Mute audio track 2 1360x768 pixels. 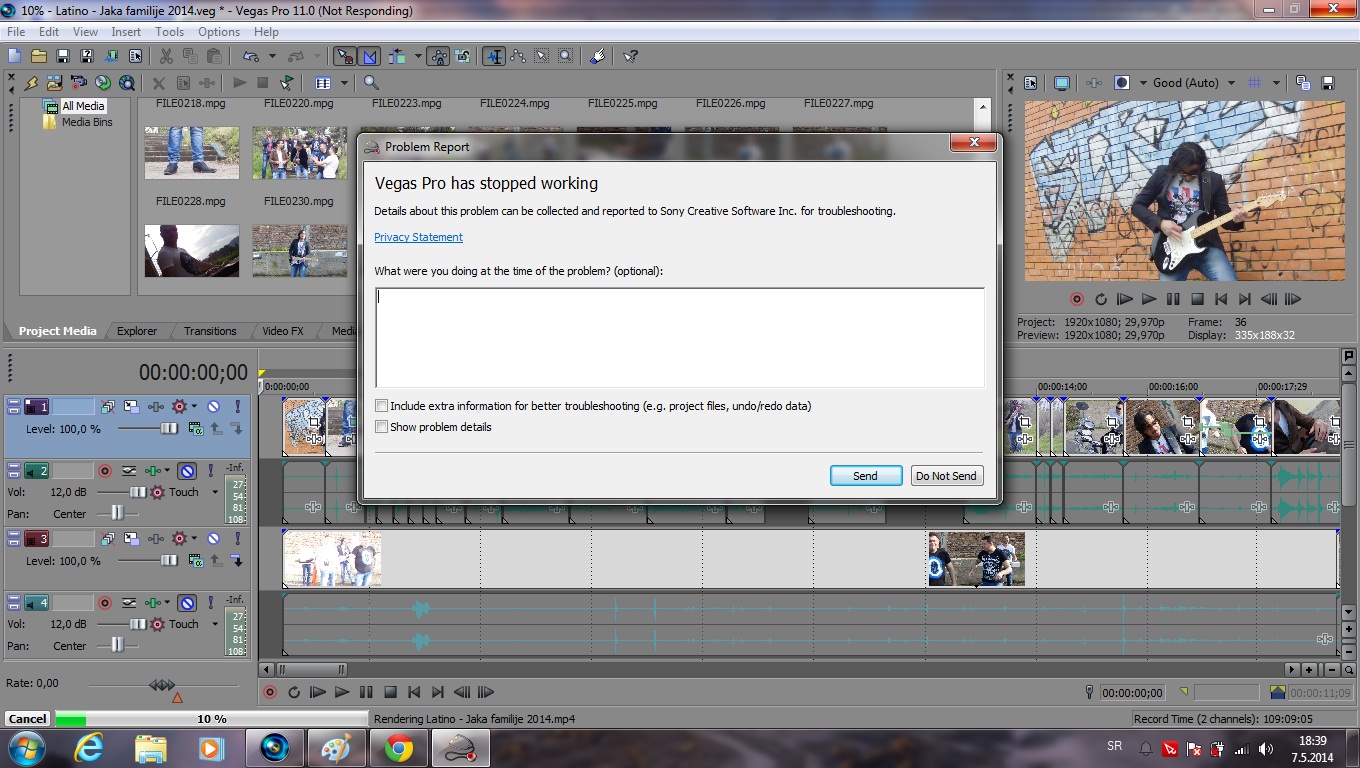coord(187,471)
